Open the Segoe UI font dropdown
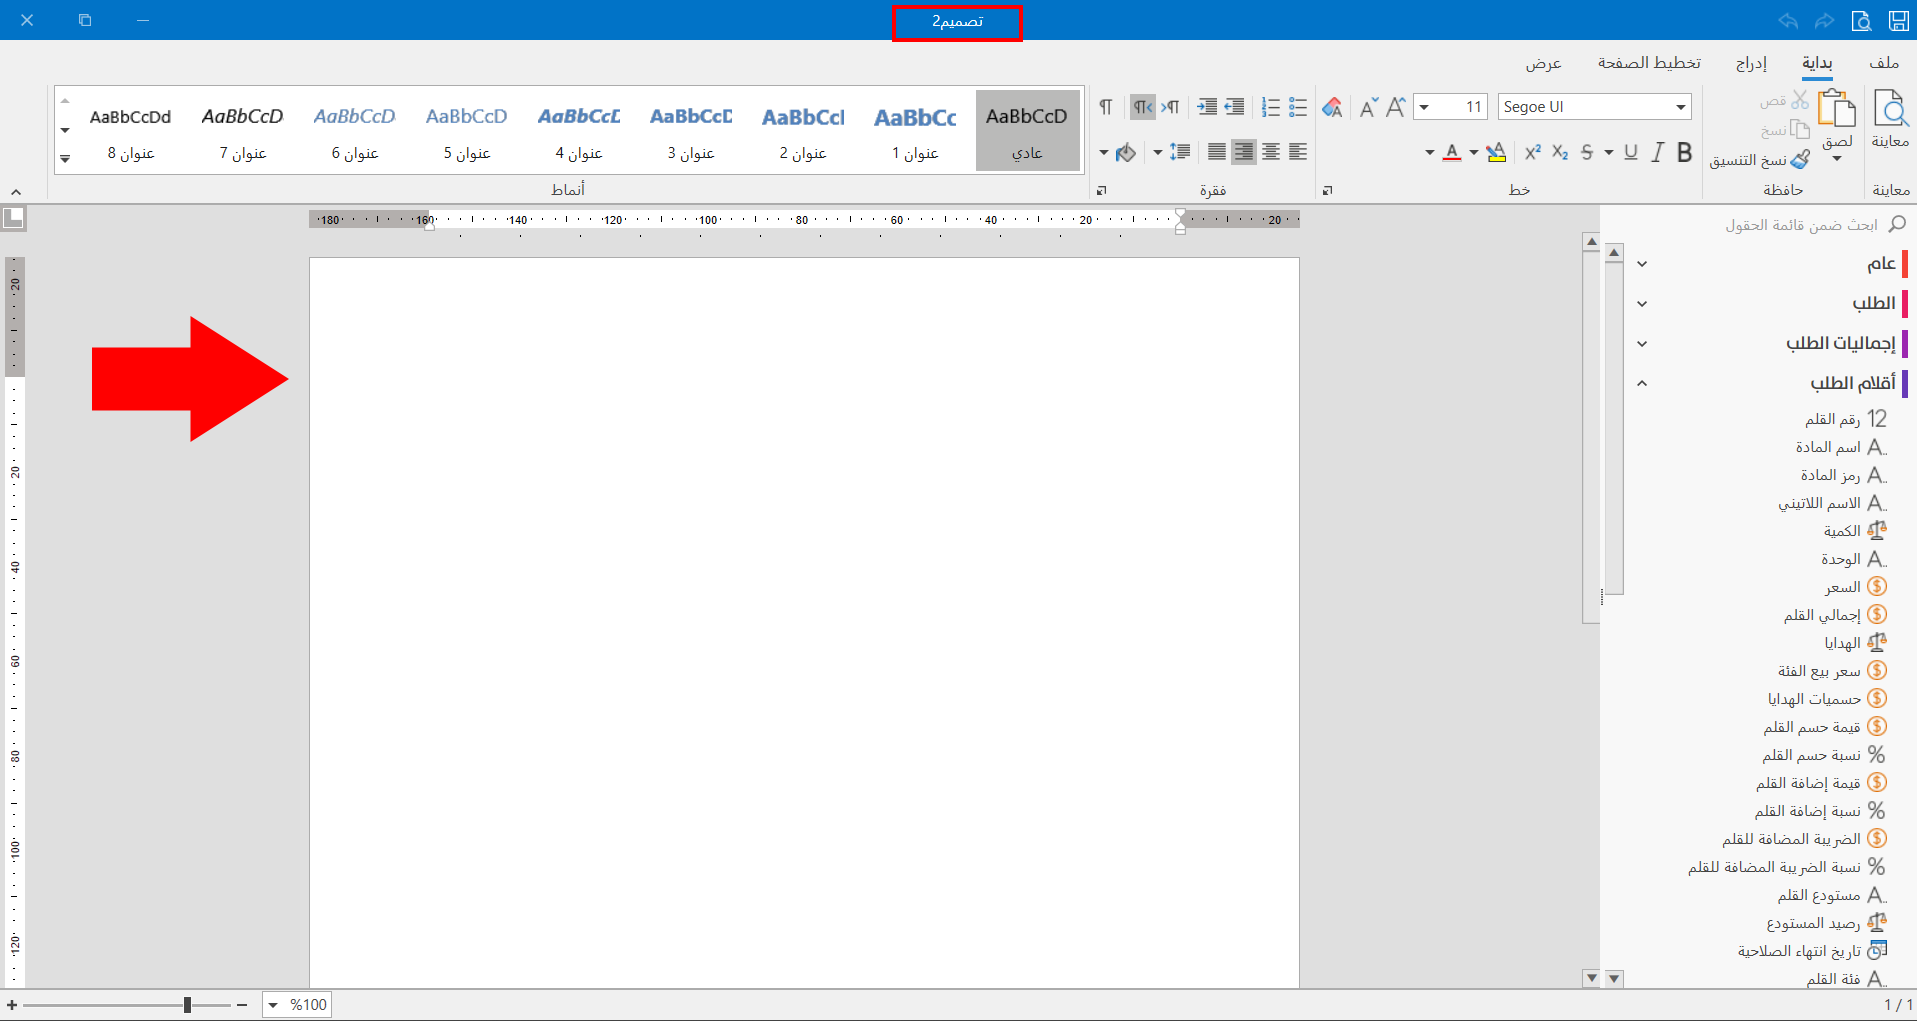1917x1021 pixels. 1681,107
